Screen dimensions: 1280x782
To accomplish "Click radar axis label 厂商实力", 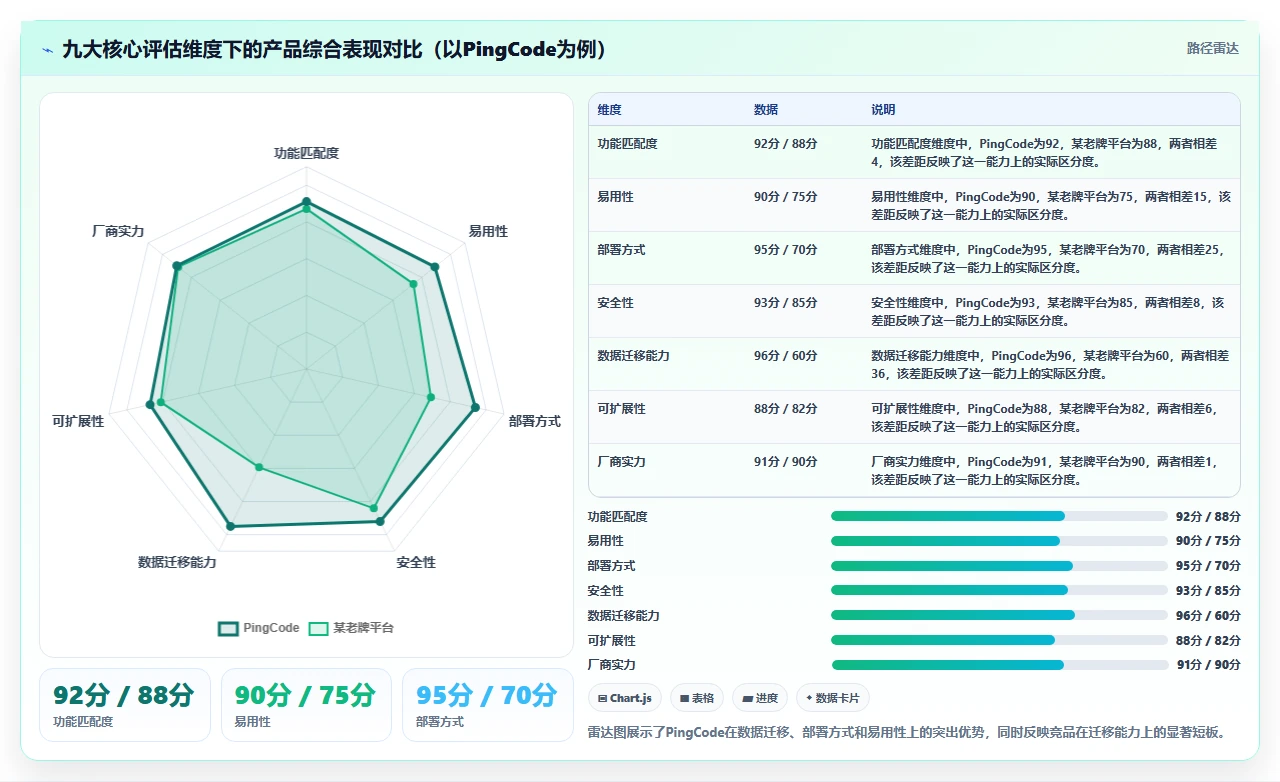I will (x=118, y=231).
